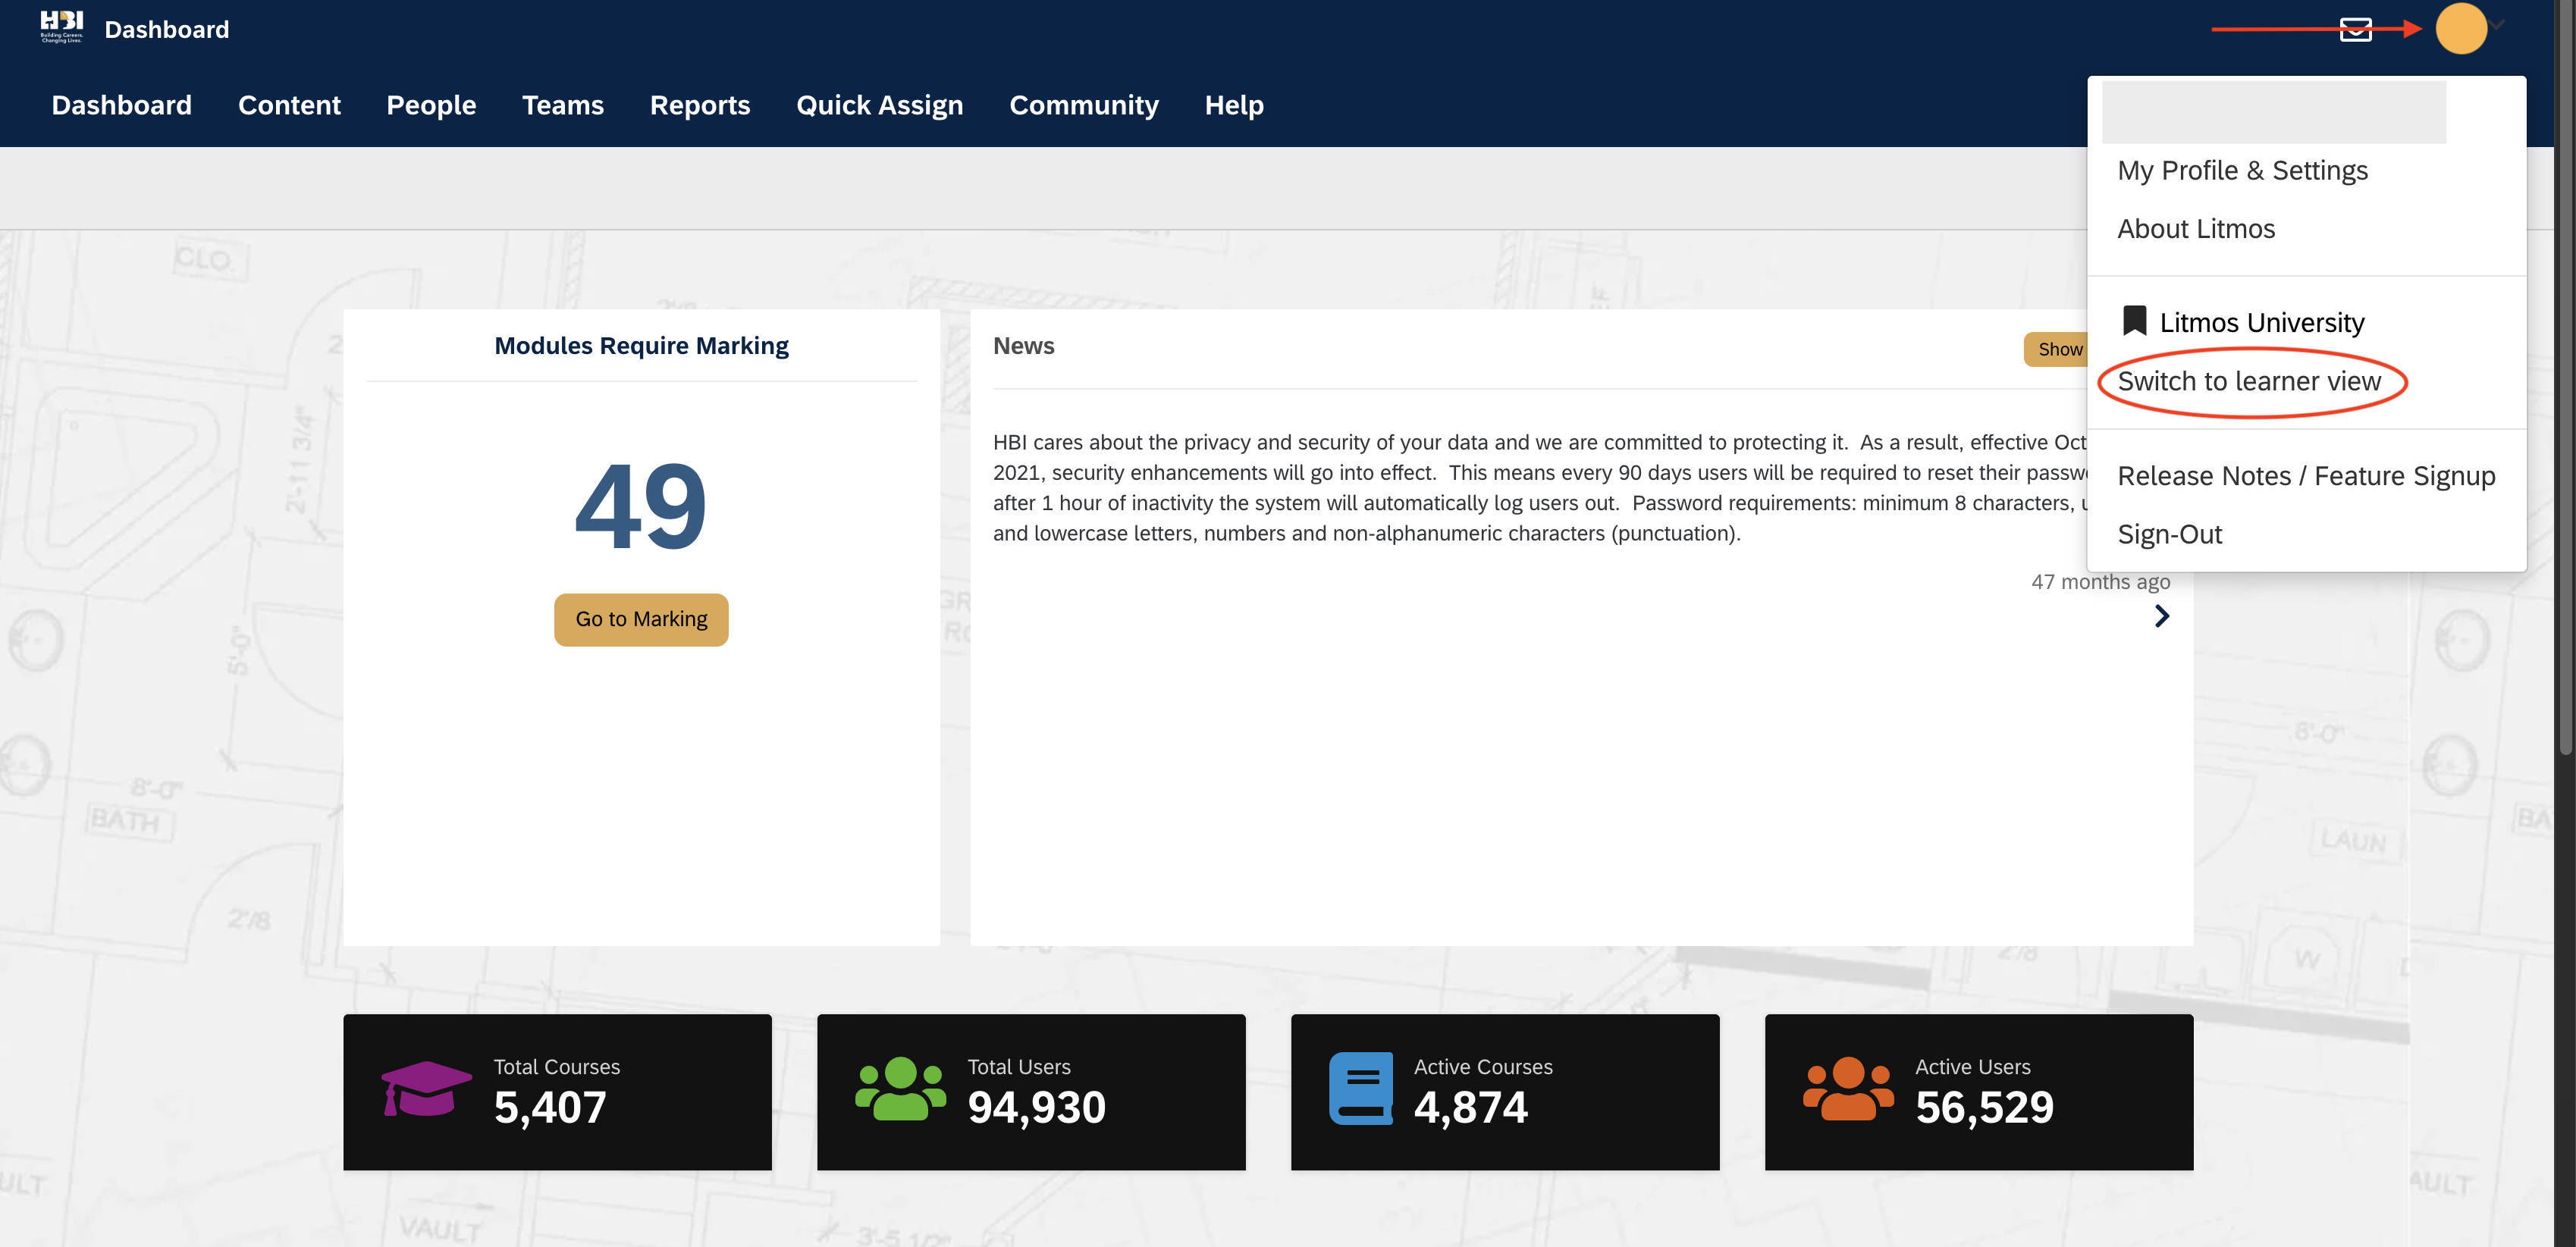The width and height of the screenshot is (2576, 1247).
Task: Click the Show button in News
Action: pos(2058,349)
